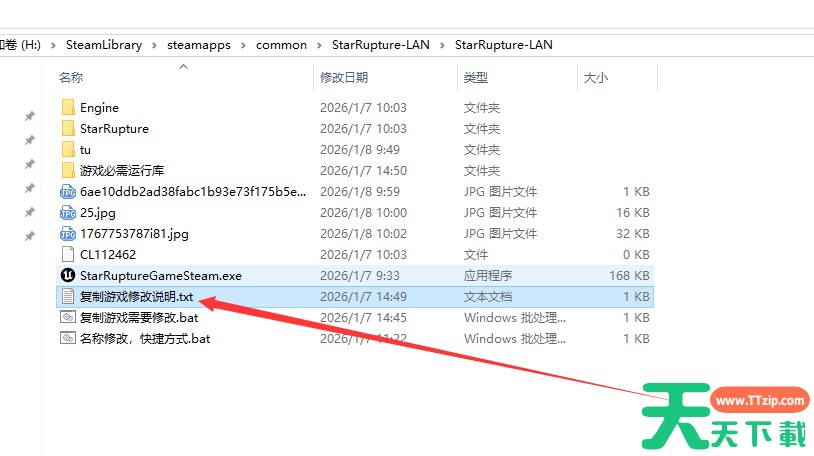Navigate to common in the address bar
This screenshot has width=814, height=456.
pos(281,45)
